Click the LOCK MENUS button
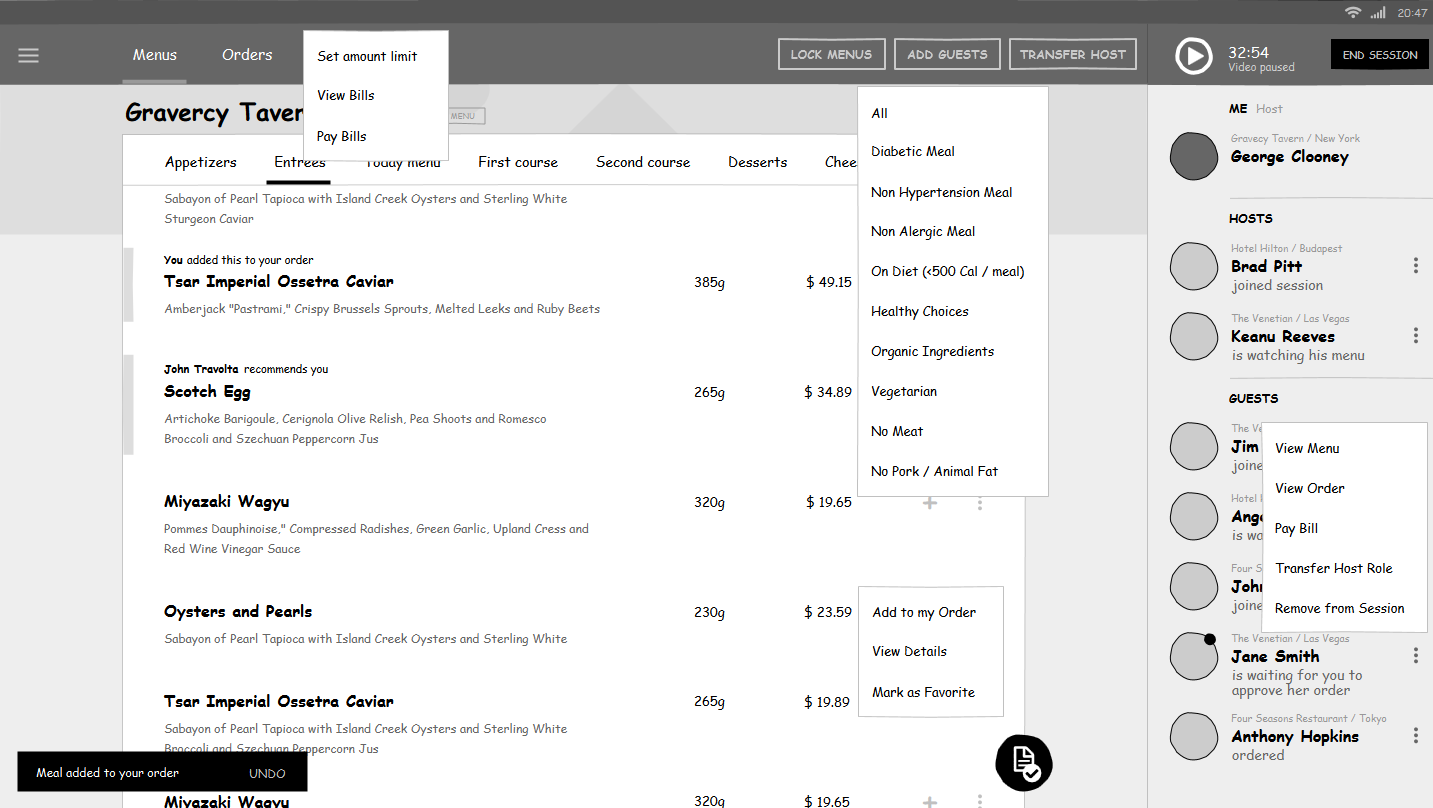Screen dimensions: 1433x808 tap(832, 55)
